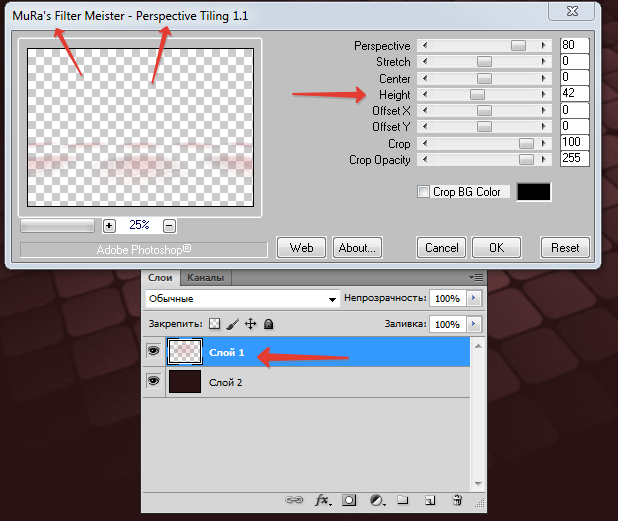Delete layer with trash icon
Viewport: 618px width, 521px height.
pos(456,499)
